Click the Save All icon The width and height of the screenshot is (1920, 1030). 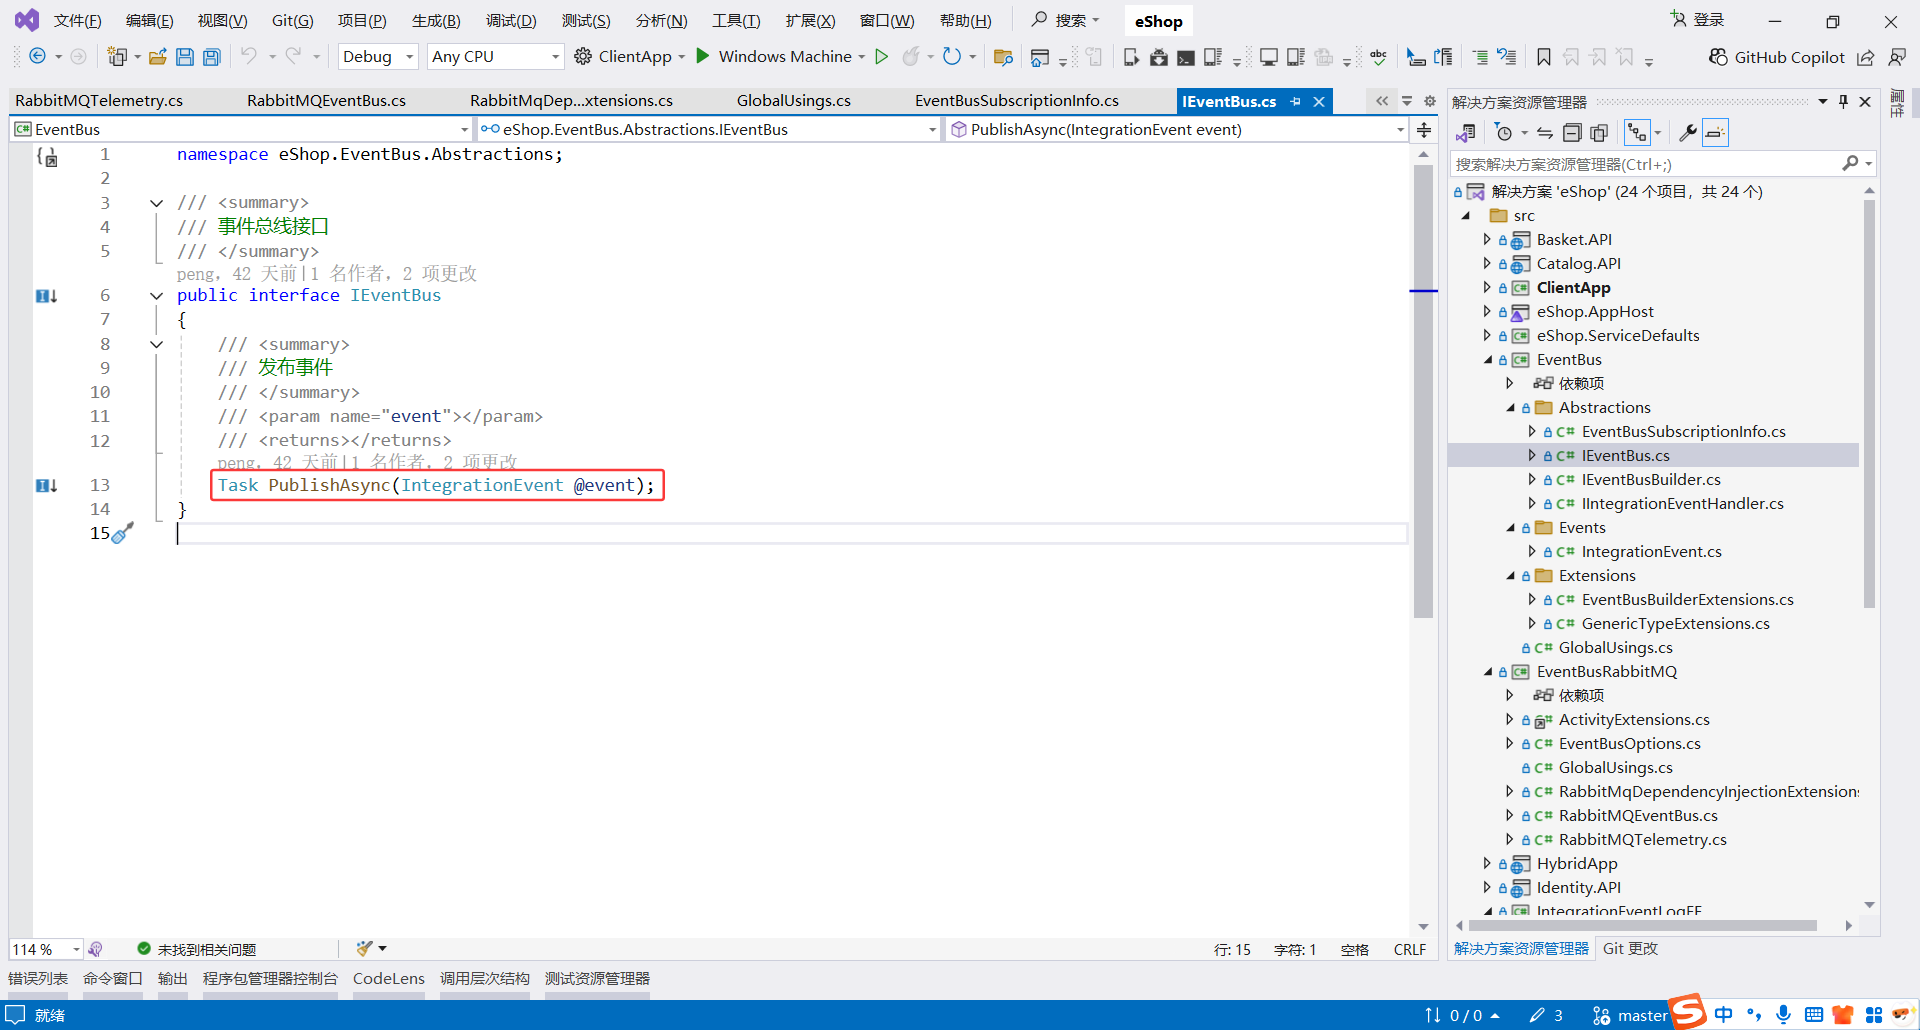click(x=212, y=57)
